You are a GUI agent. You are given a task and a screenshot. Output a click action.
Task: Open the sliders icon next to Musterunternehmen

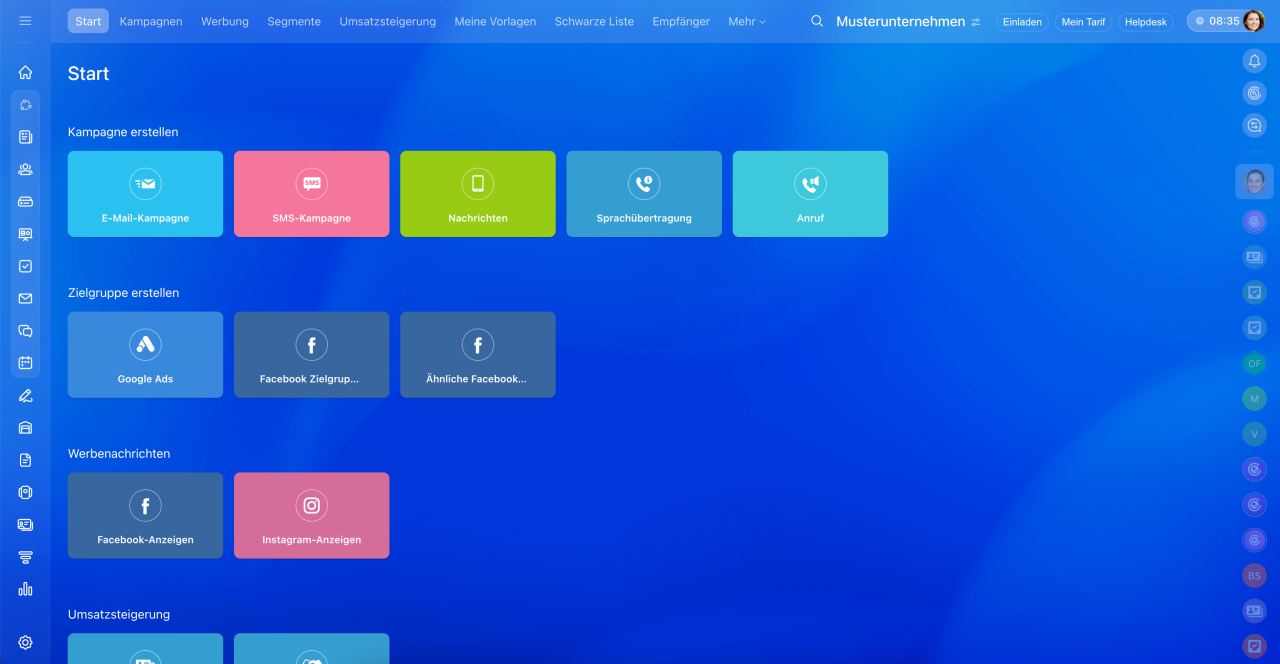pos(976,22)
